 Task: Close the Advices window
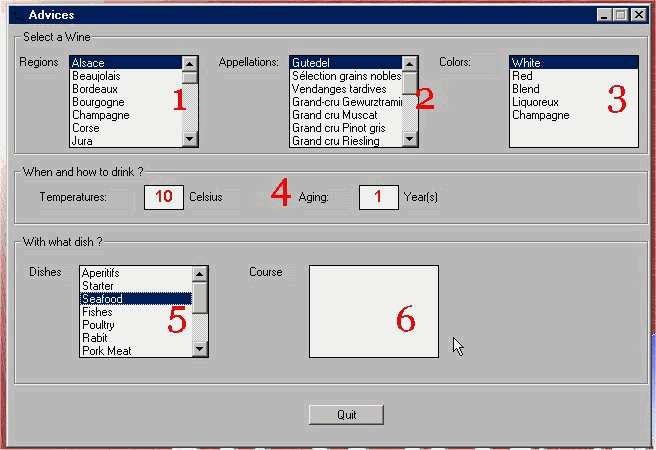tap(637, 15)
